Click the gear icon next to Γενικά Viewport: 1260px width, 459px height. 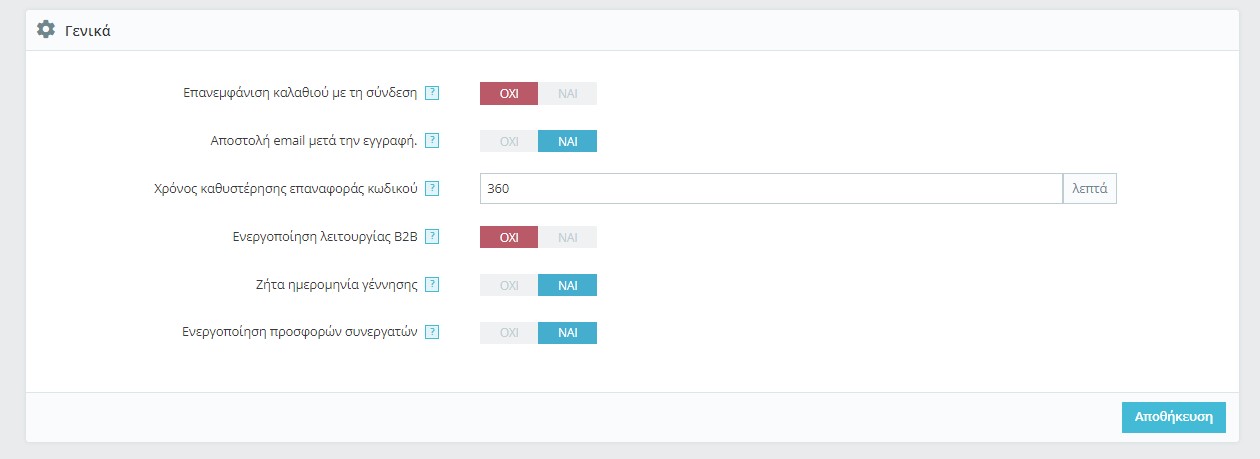click(45, 30)
